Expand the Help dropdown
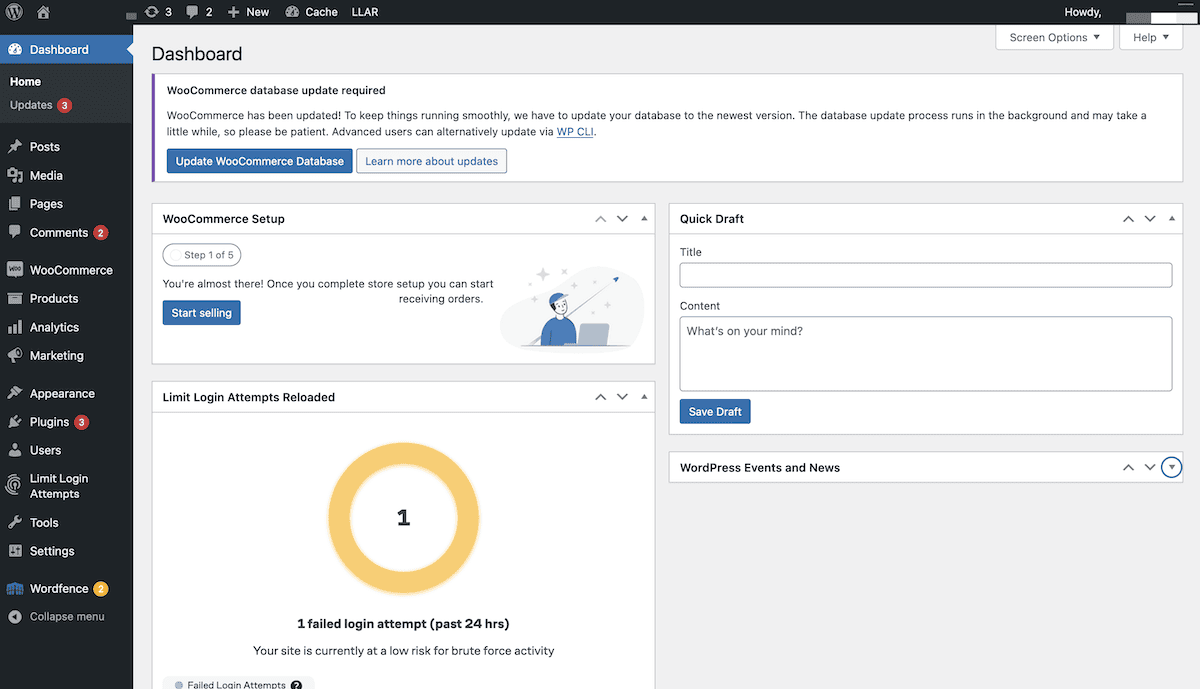This screenshot has height=689, width=1200. point(1150,37)
